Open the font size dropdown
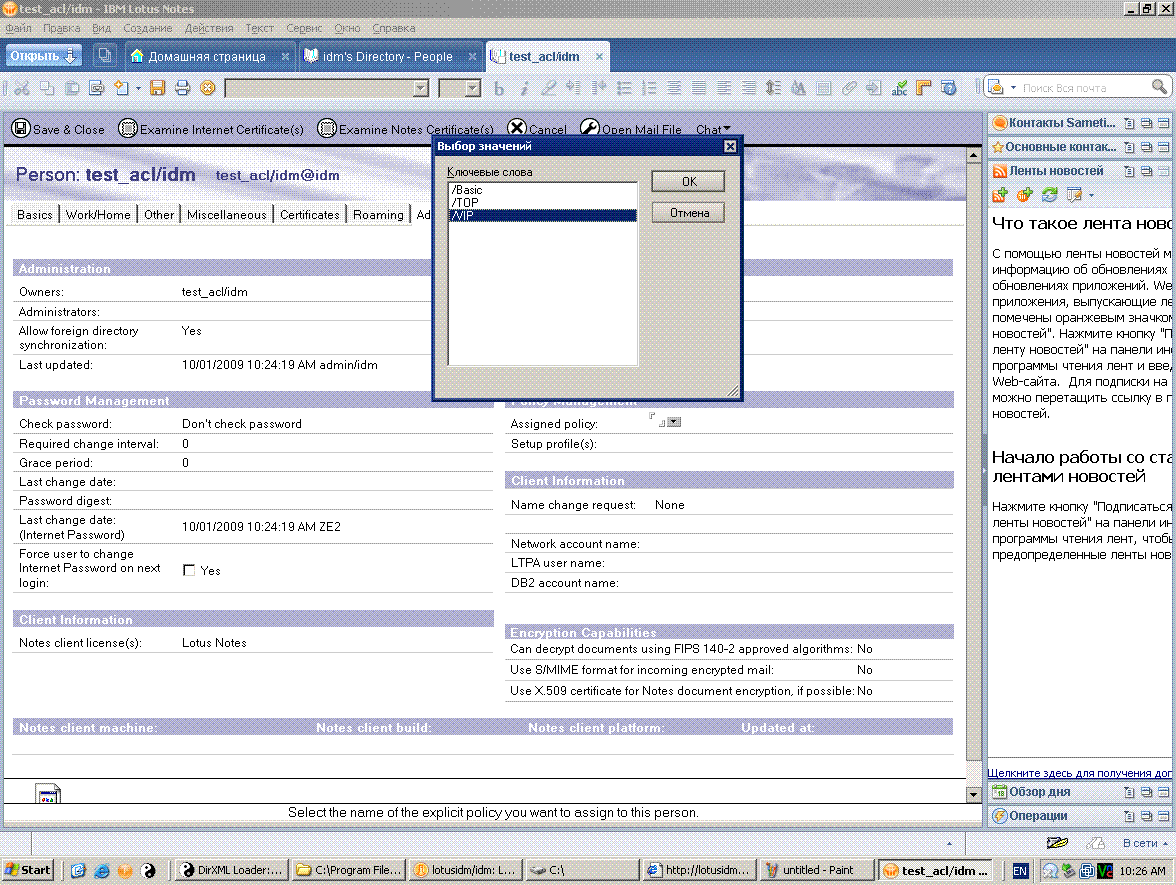The width and height of the screenshot is (1176, 885). 472,88
